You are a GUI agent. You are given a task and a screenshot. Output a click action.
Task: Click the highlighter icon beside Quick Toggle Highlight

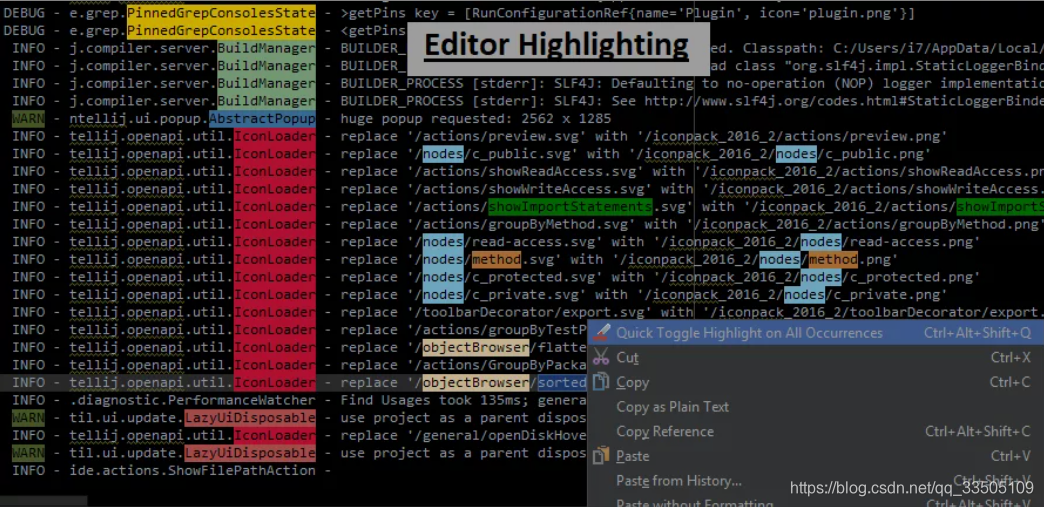[x=601, y=332]
